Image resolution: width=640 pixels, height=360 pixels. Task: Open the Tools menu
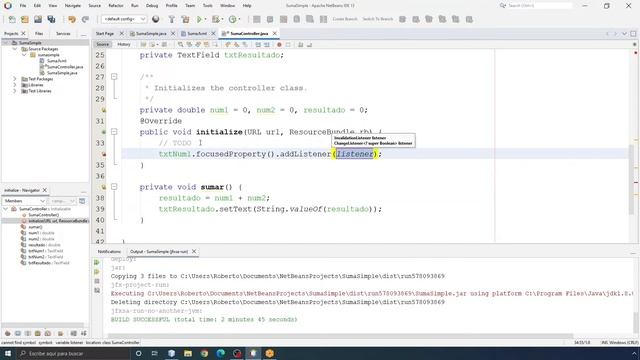207,6
